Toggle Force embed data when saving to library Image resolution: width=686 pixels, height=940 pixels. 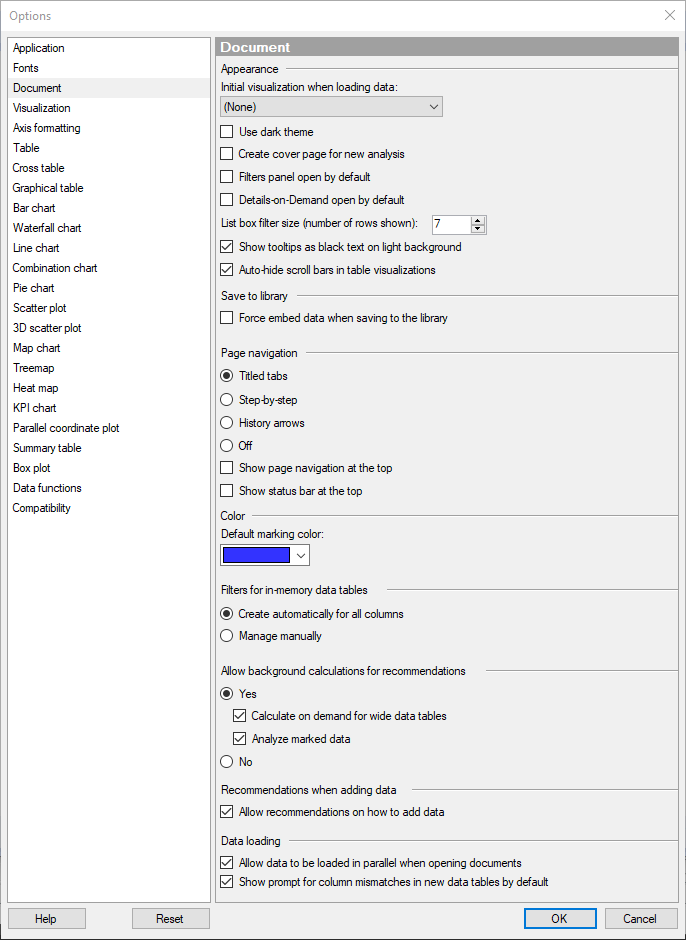pos(227,318)
